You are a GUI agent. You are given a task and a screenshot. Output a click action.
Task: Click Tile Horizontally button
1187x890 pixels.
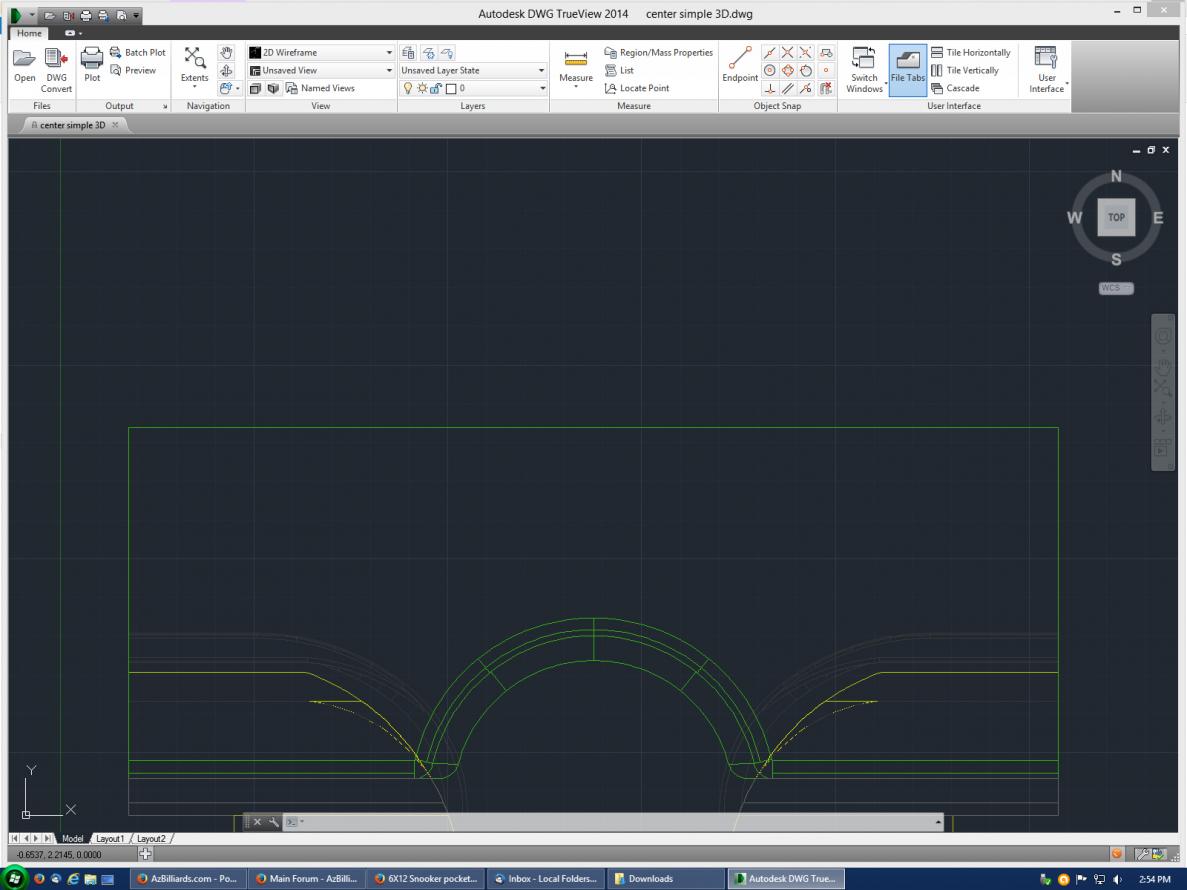970,53
